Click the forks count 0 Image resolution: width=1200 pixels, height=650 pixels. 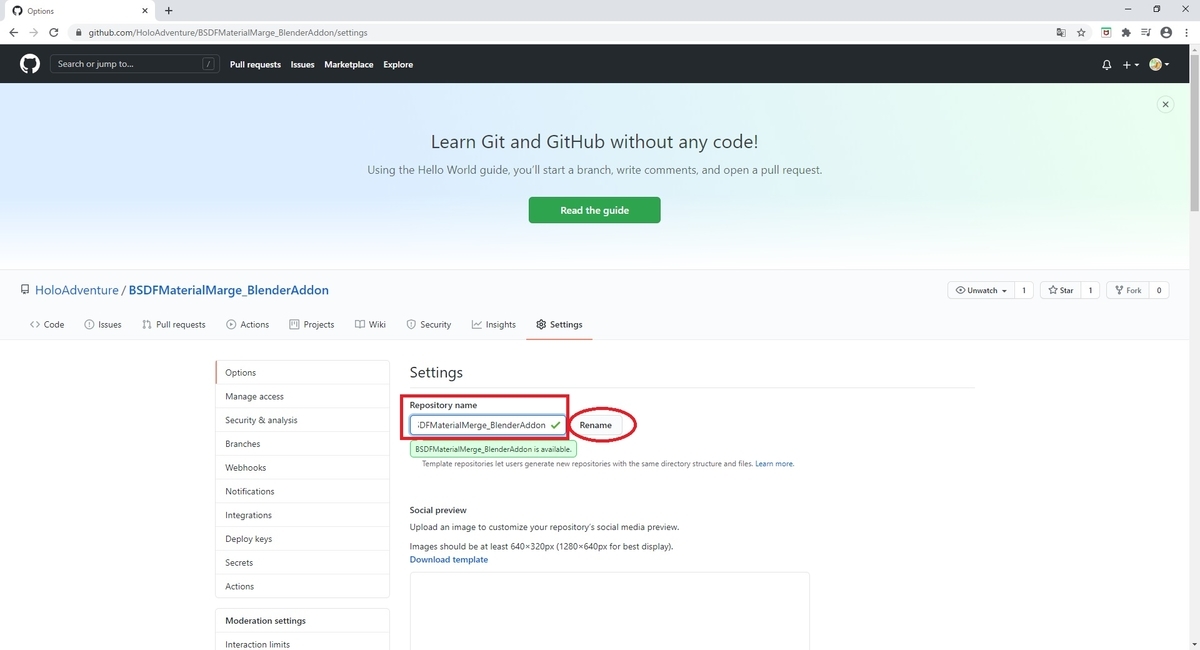coord(1159,290)
